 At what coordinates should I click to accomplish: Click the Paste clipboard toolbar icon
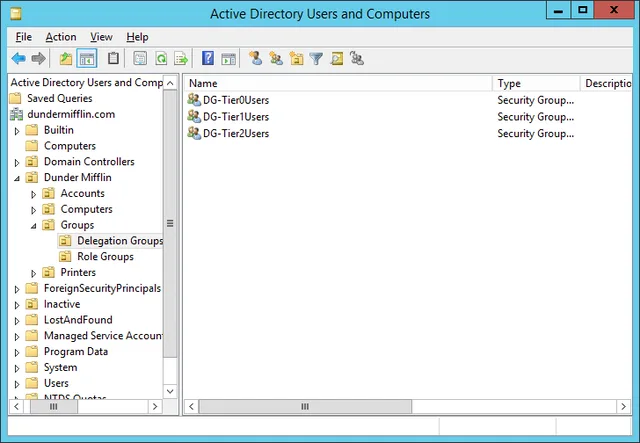coord(113,59)
